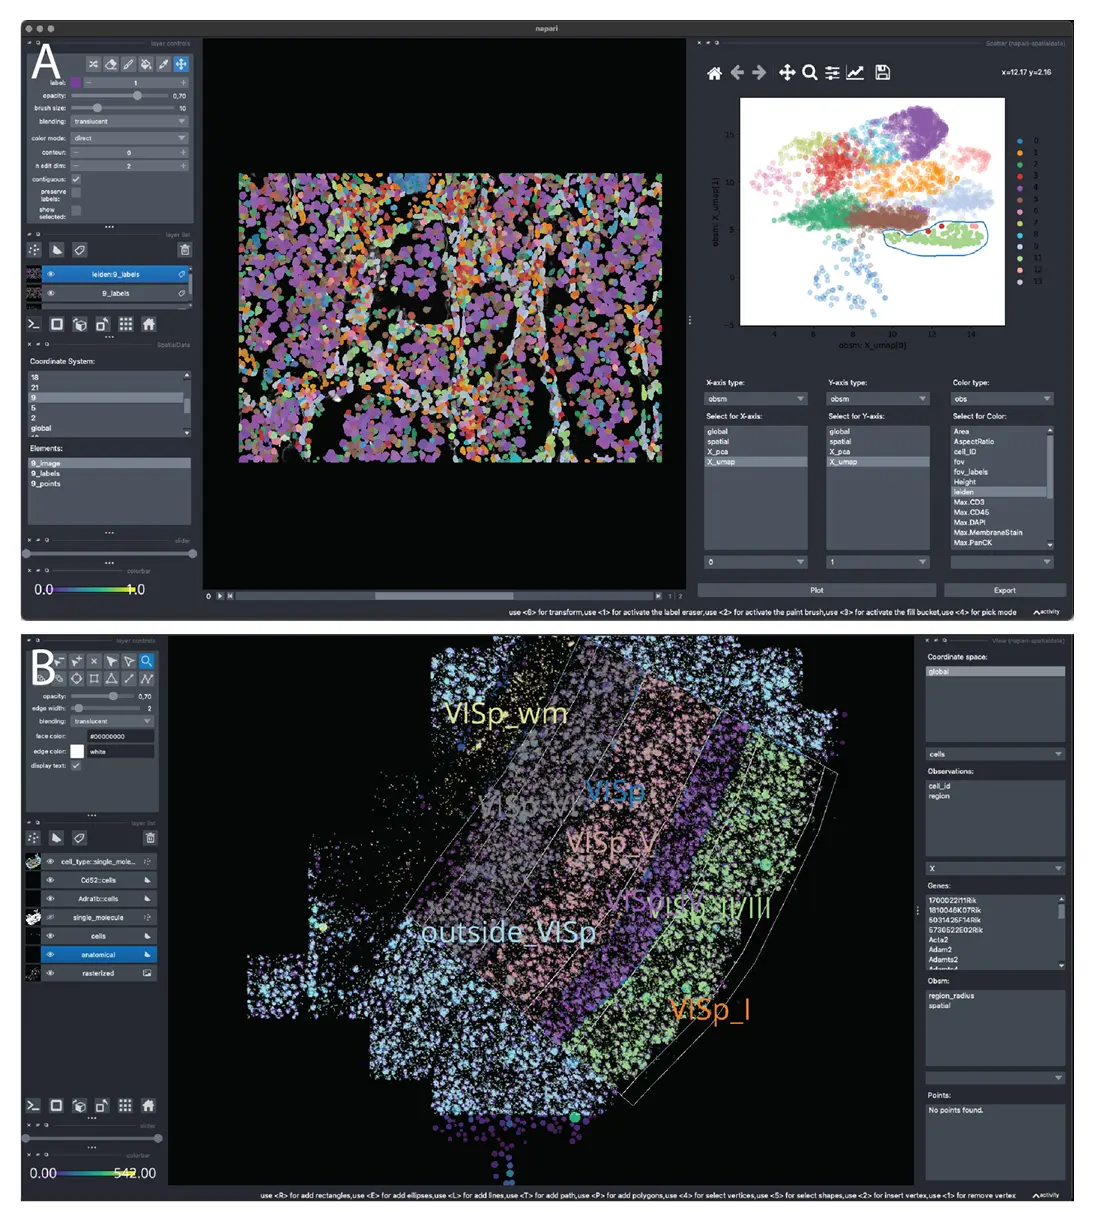Reset view with home icon in panel A viewer buttons
This screenshot has height=1212, width=1103.
148,324
